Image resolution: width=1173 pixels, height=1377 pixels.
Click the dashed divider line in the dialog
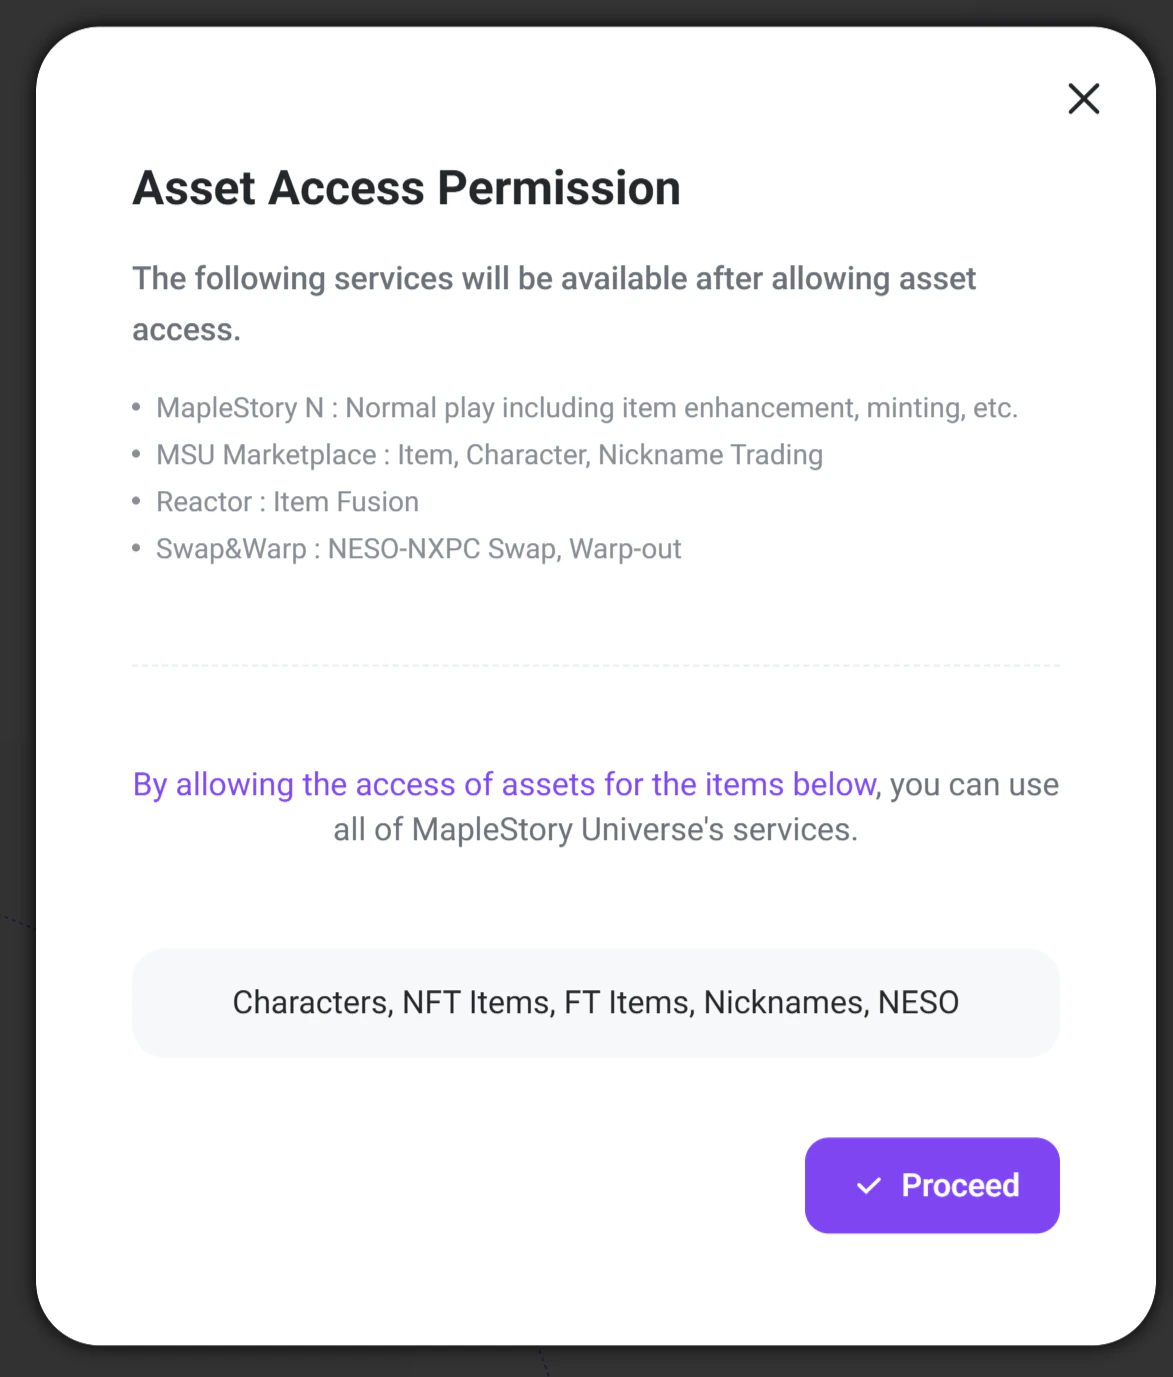pos(596,663)
